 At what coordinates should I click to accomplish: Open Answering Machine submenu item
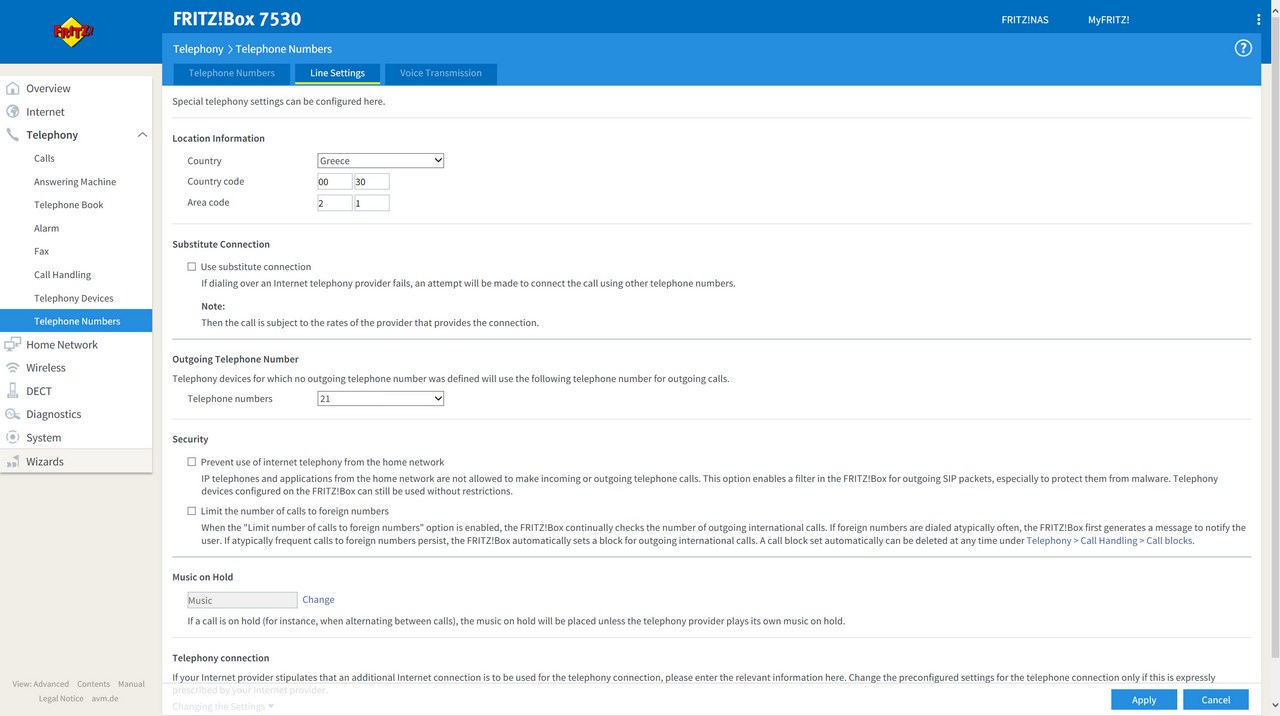pyautogui.click(x=76, y=182)
